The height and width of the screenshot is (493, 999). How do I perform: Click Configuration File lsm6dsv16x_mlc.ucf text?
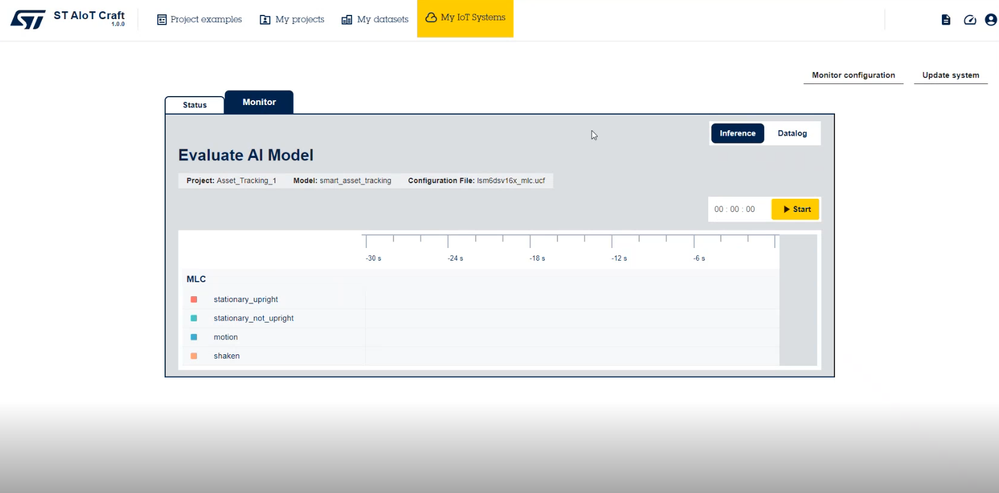(x=477, y=181)
